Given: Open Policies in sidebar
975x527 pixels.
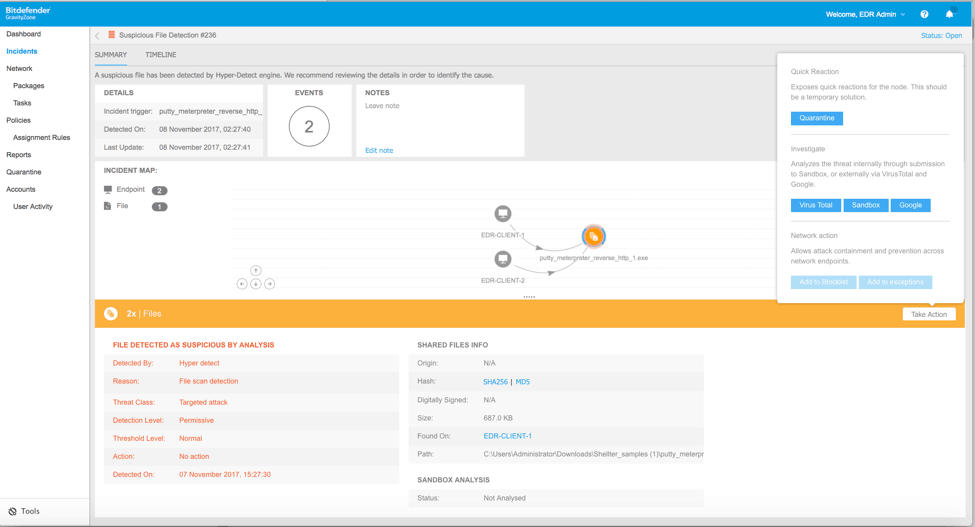Looking at the screenshot, I should pyautogui.click(x=19, y=121).
